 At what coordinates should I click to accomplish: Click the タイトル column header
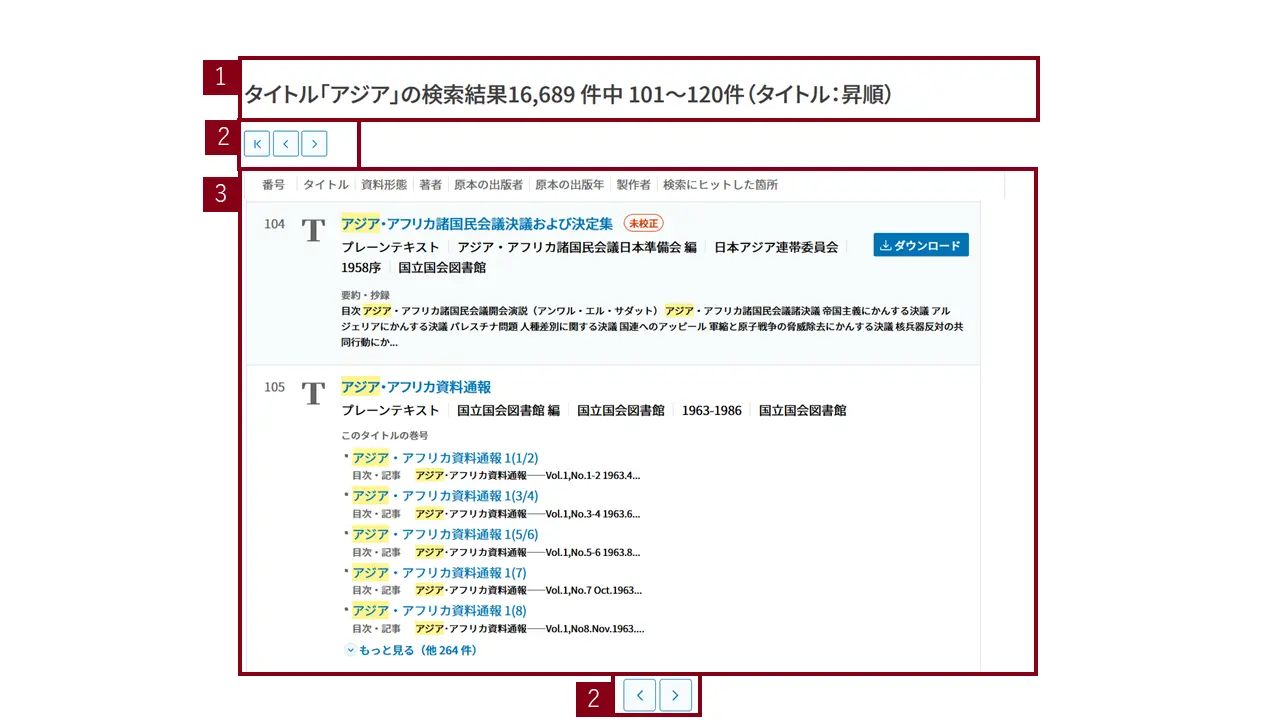(326, 185)
